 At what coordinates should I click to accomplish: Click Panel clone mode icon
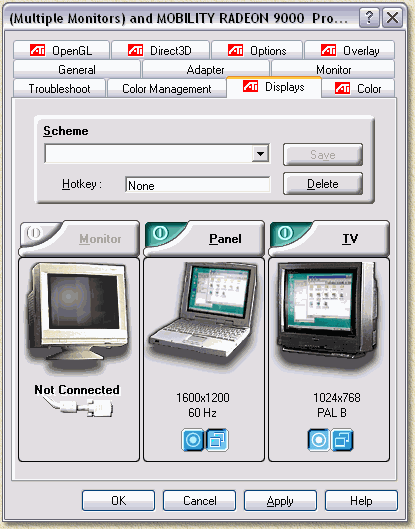[x=217, y=440]
